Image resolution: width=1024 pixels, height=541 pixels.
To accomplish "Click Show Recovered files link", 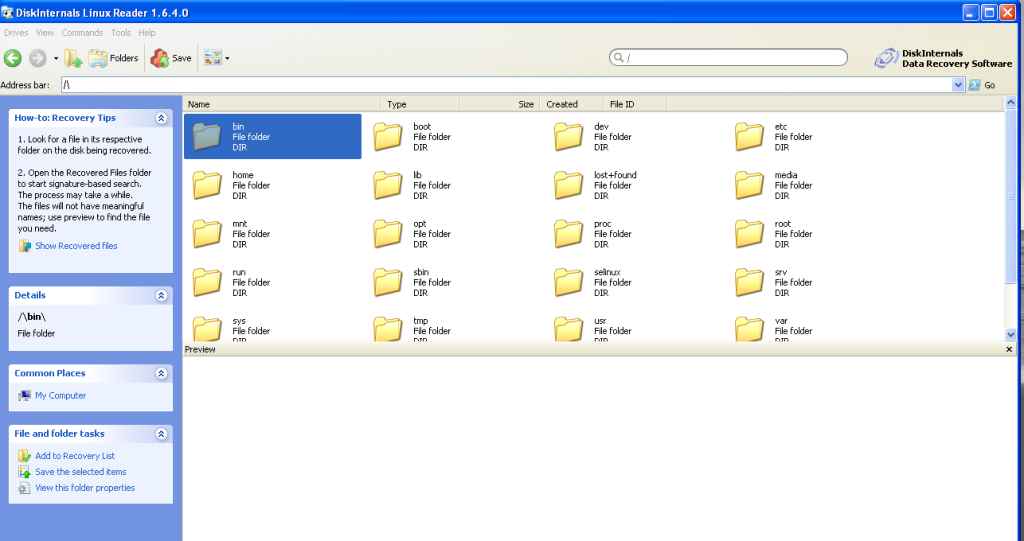I will click(76, 246).
